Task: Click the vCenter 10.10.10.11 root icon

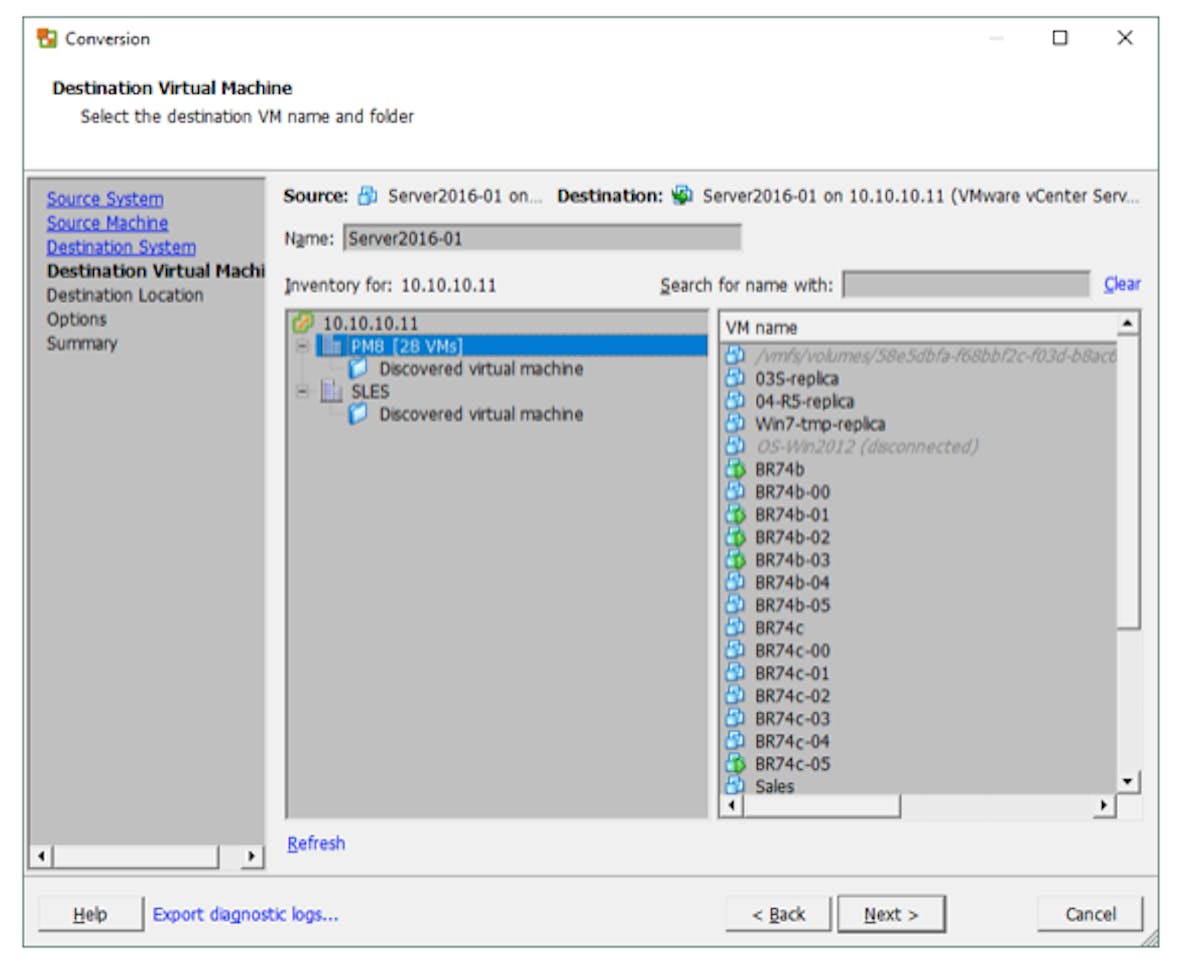Action: click(x=303, y=324)
